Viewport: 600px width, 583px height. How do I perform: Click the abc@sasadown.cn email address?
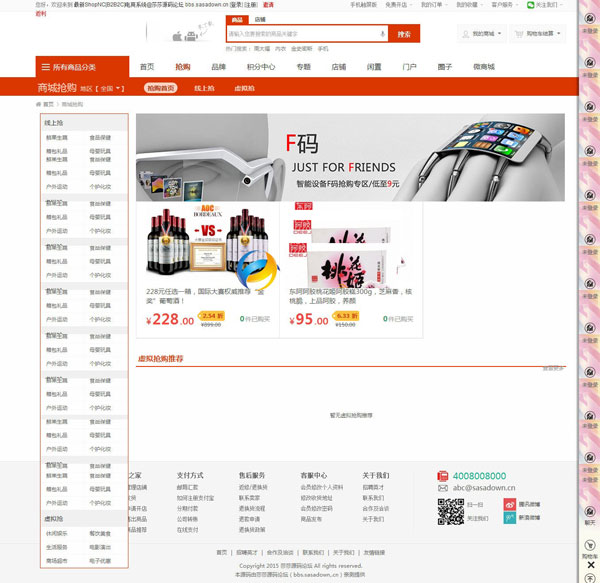pyautogui.click(x=484, y=488)
